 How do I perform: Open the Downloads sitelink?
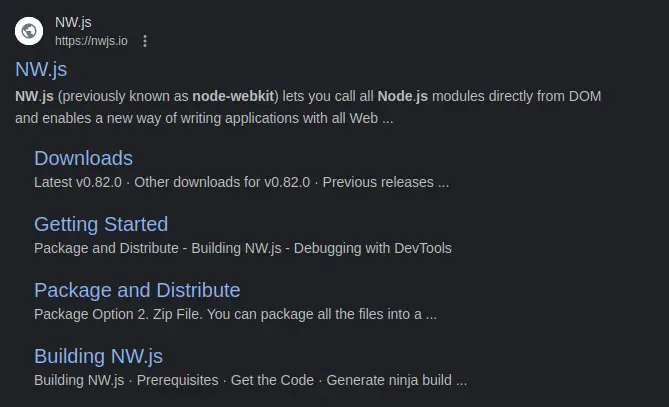point(83,158)
